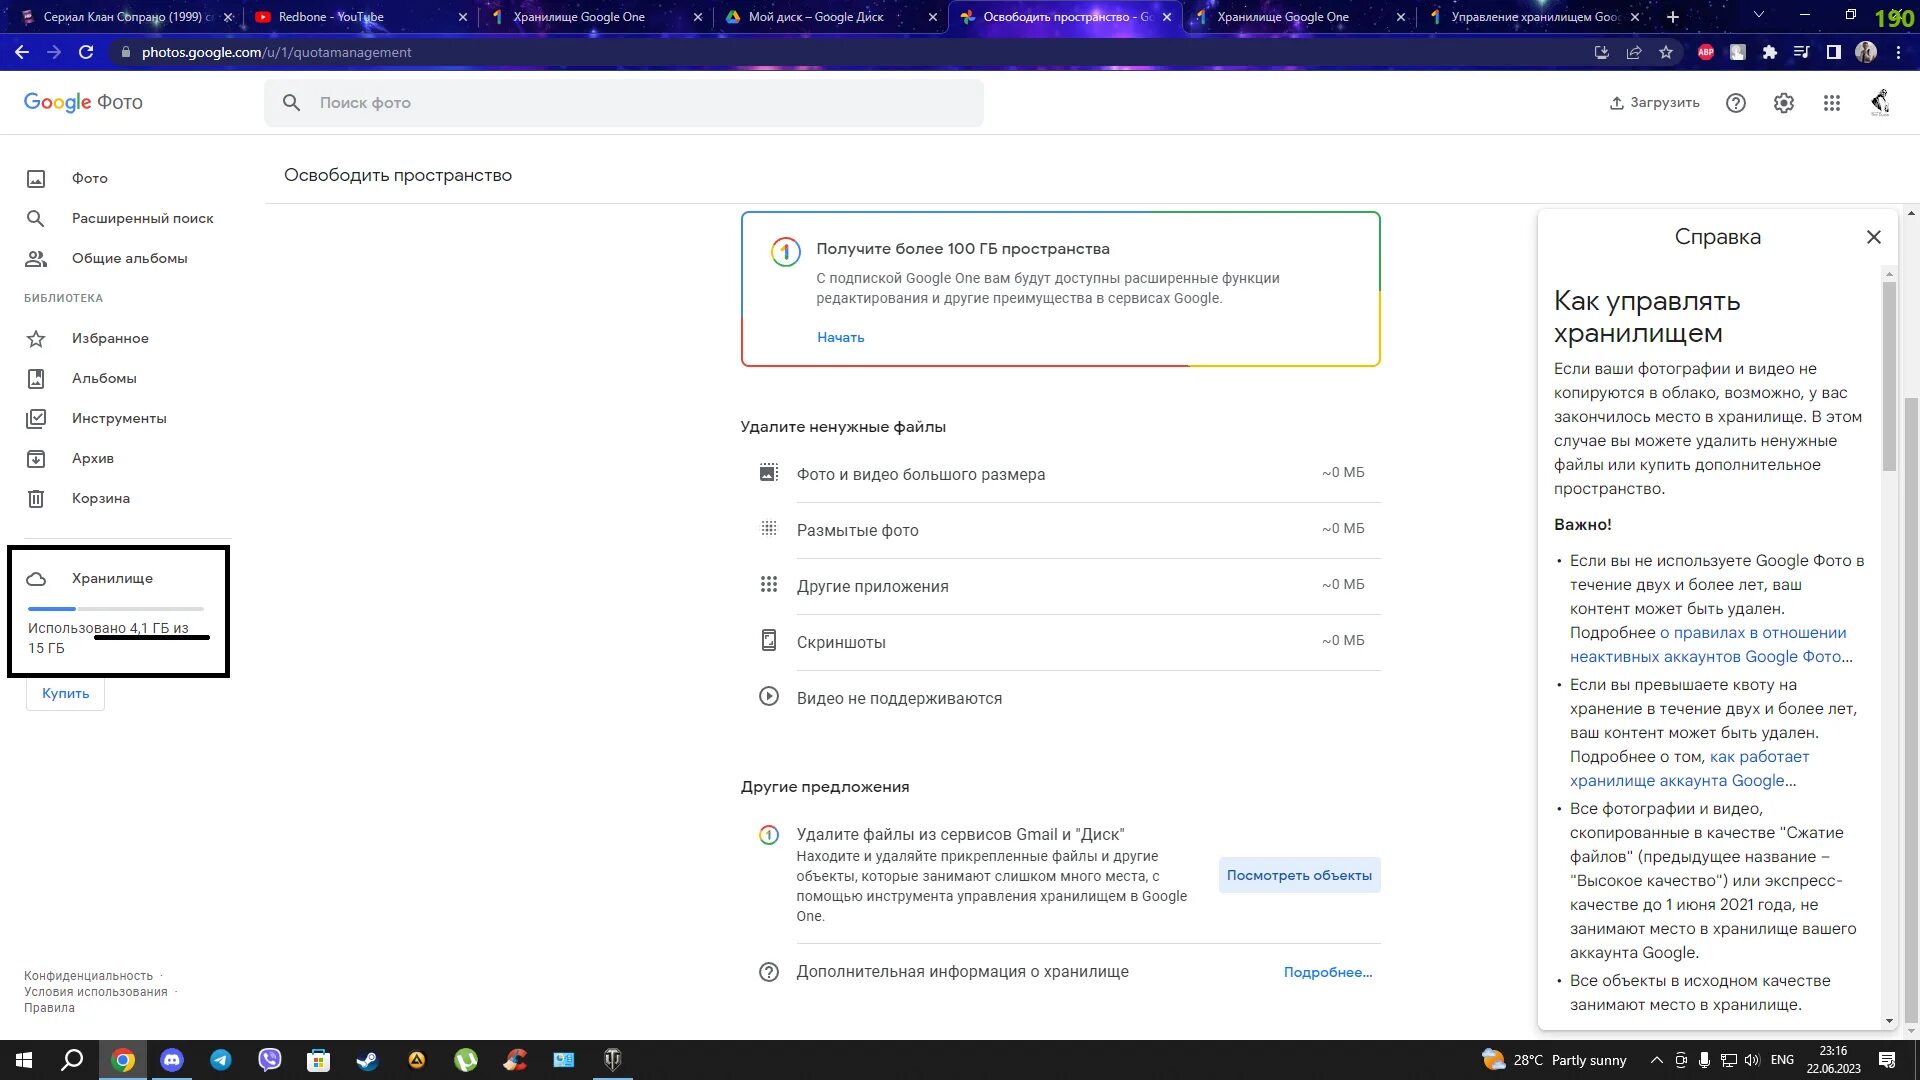Switch to Управление хранилищем Google tab
The image size is (1920, 1080).
(1535, 17)
